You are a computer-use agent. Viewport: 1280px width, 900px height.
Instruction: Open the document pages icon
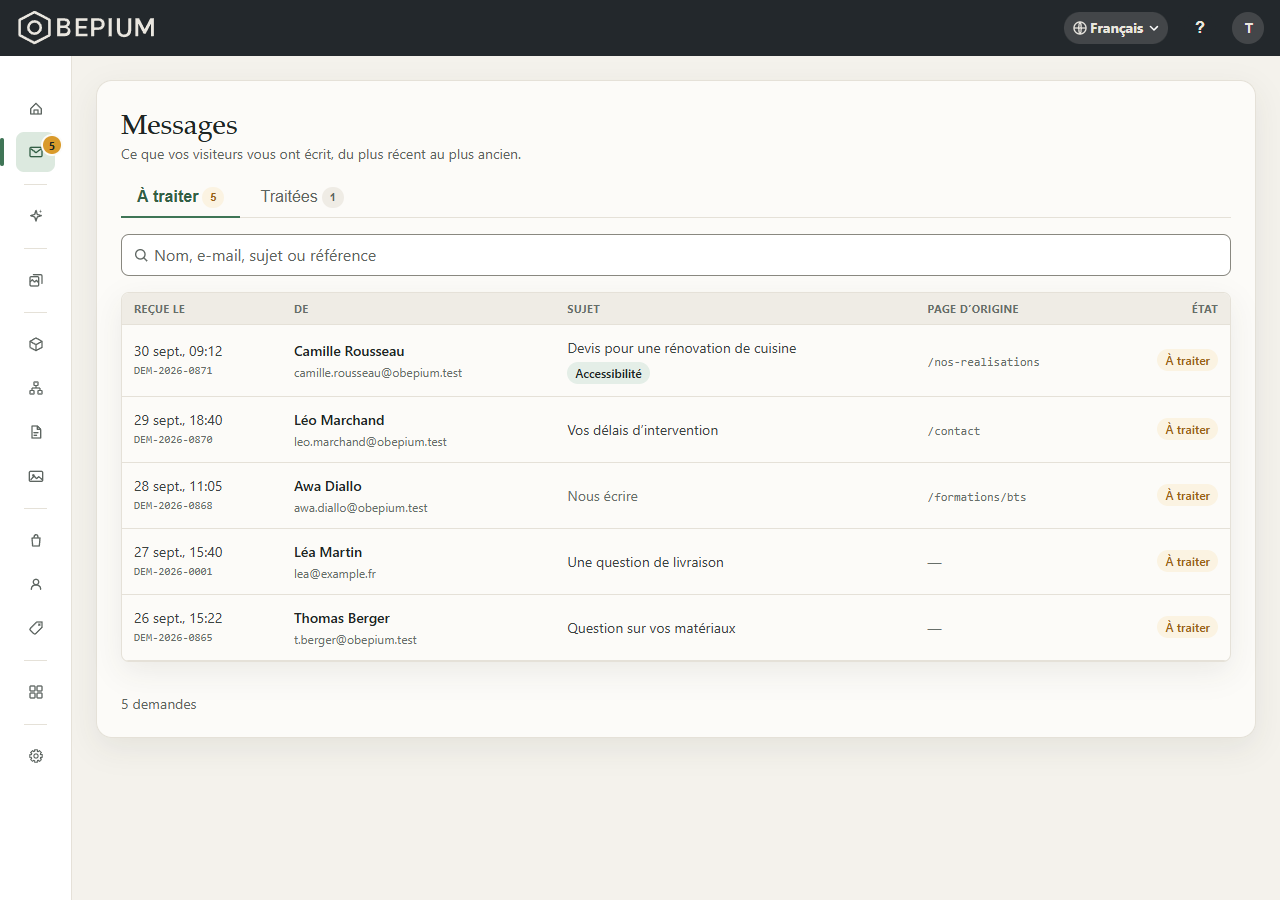click(x=36, y=432)
